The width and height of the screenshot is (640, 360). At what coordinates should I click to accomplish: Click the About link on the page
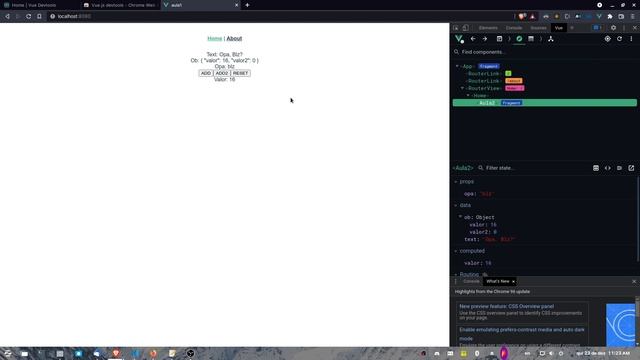pyautogui.click(x=234, y=38)
